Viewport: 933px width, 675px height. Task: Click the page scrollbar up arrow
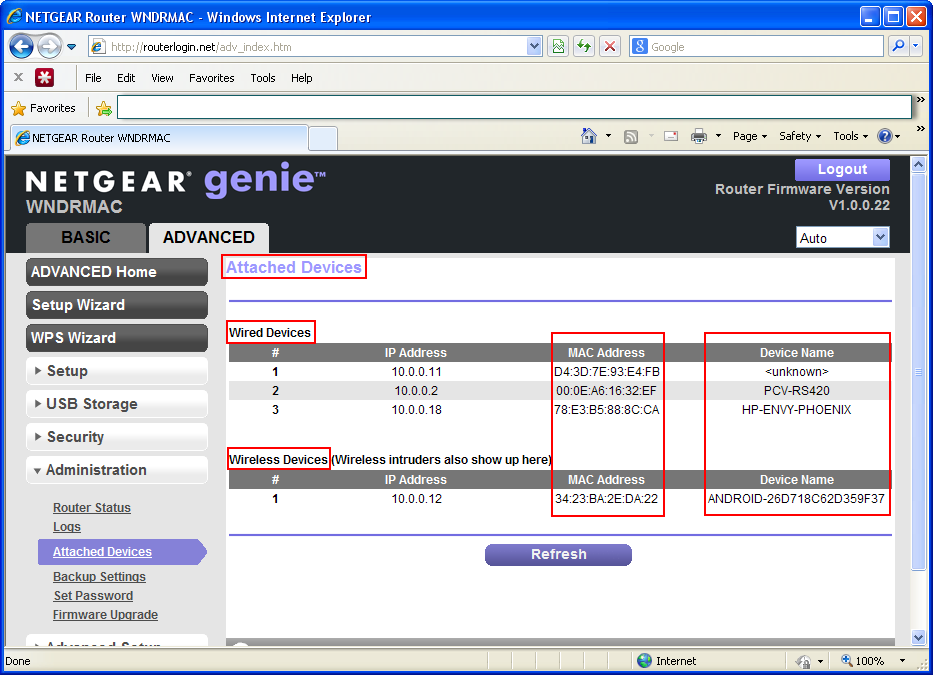pyautogui.click(x=918, y=164)
